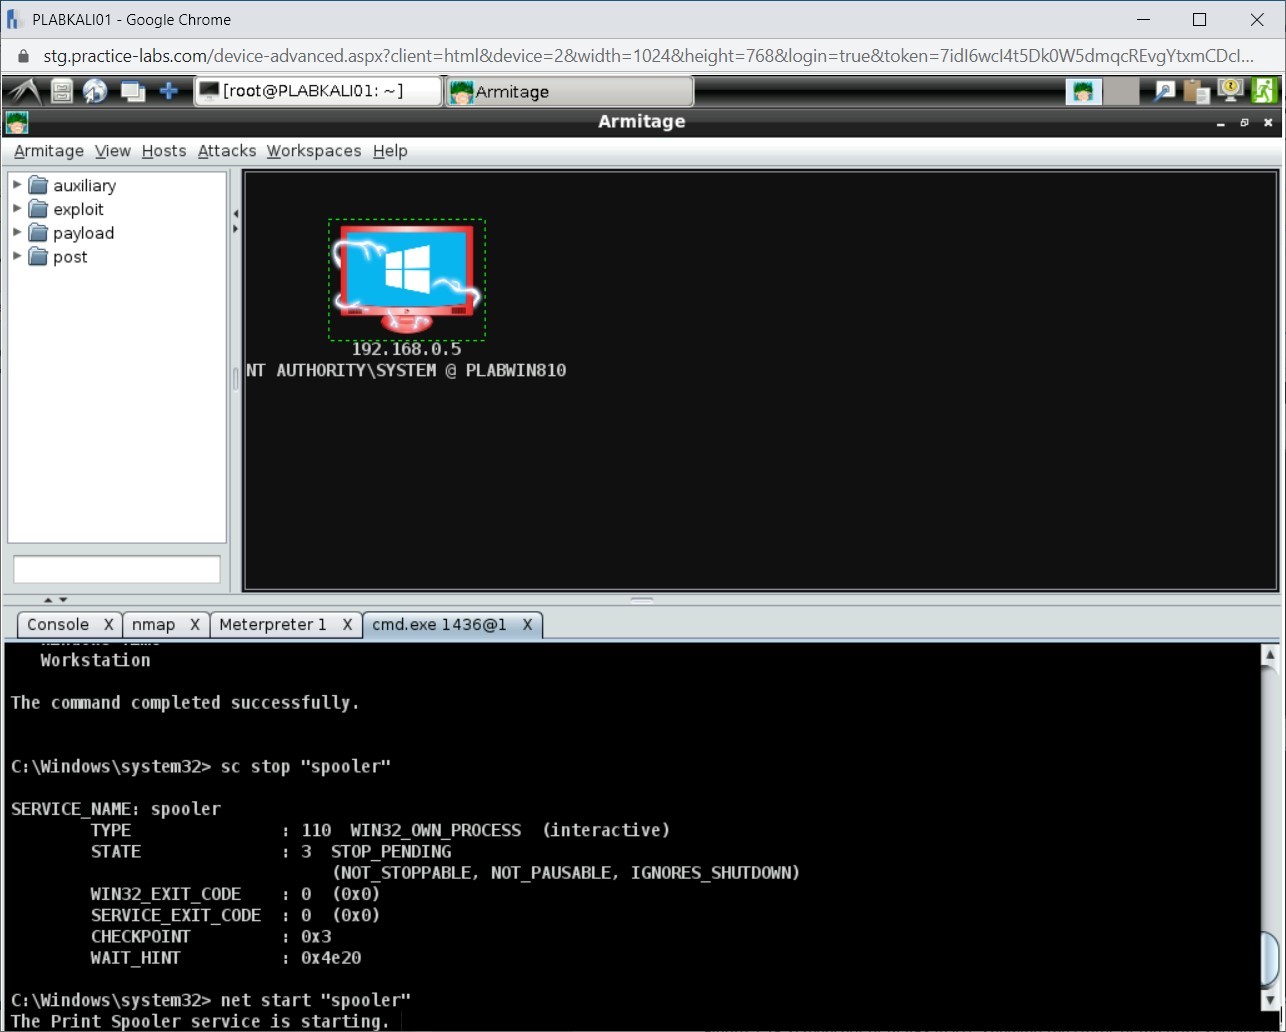
Task: Click the user avatar icon in the top bar
Action: pyautogui.click(x=1083, y=90)
